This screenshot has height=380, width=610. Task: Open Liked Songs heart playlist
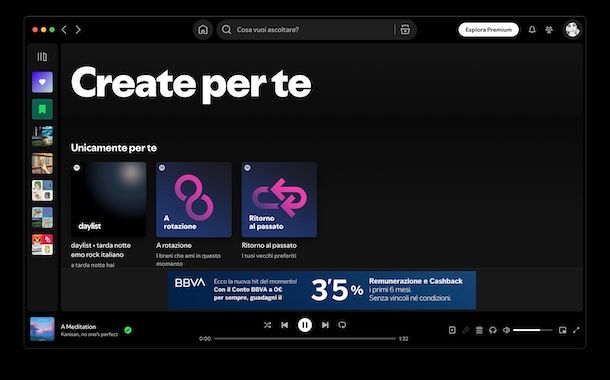tap(42, 82)
